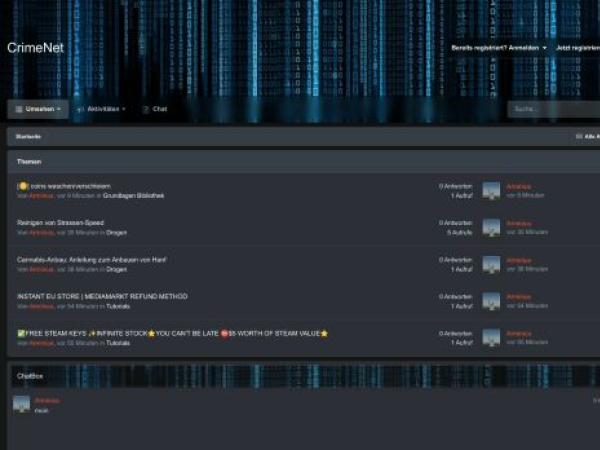Open the 'FREE STEAM KEYS' thread
Screen dimensions: 600x450
(x=173, y=333)
